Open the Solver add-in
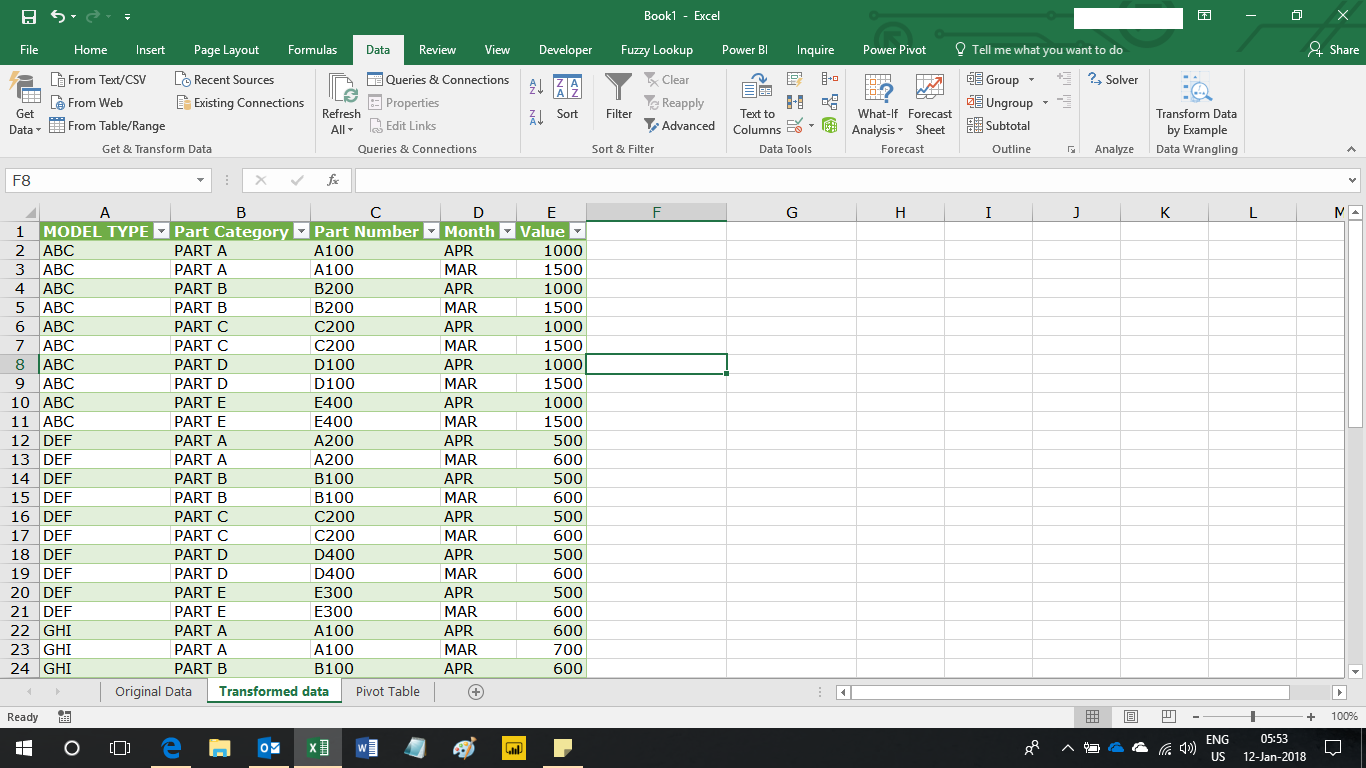 [1113, 79]
